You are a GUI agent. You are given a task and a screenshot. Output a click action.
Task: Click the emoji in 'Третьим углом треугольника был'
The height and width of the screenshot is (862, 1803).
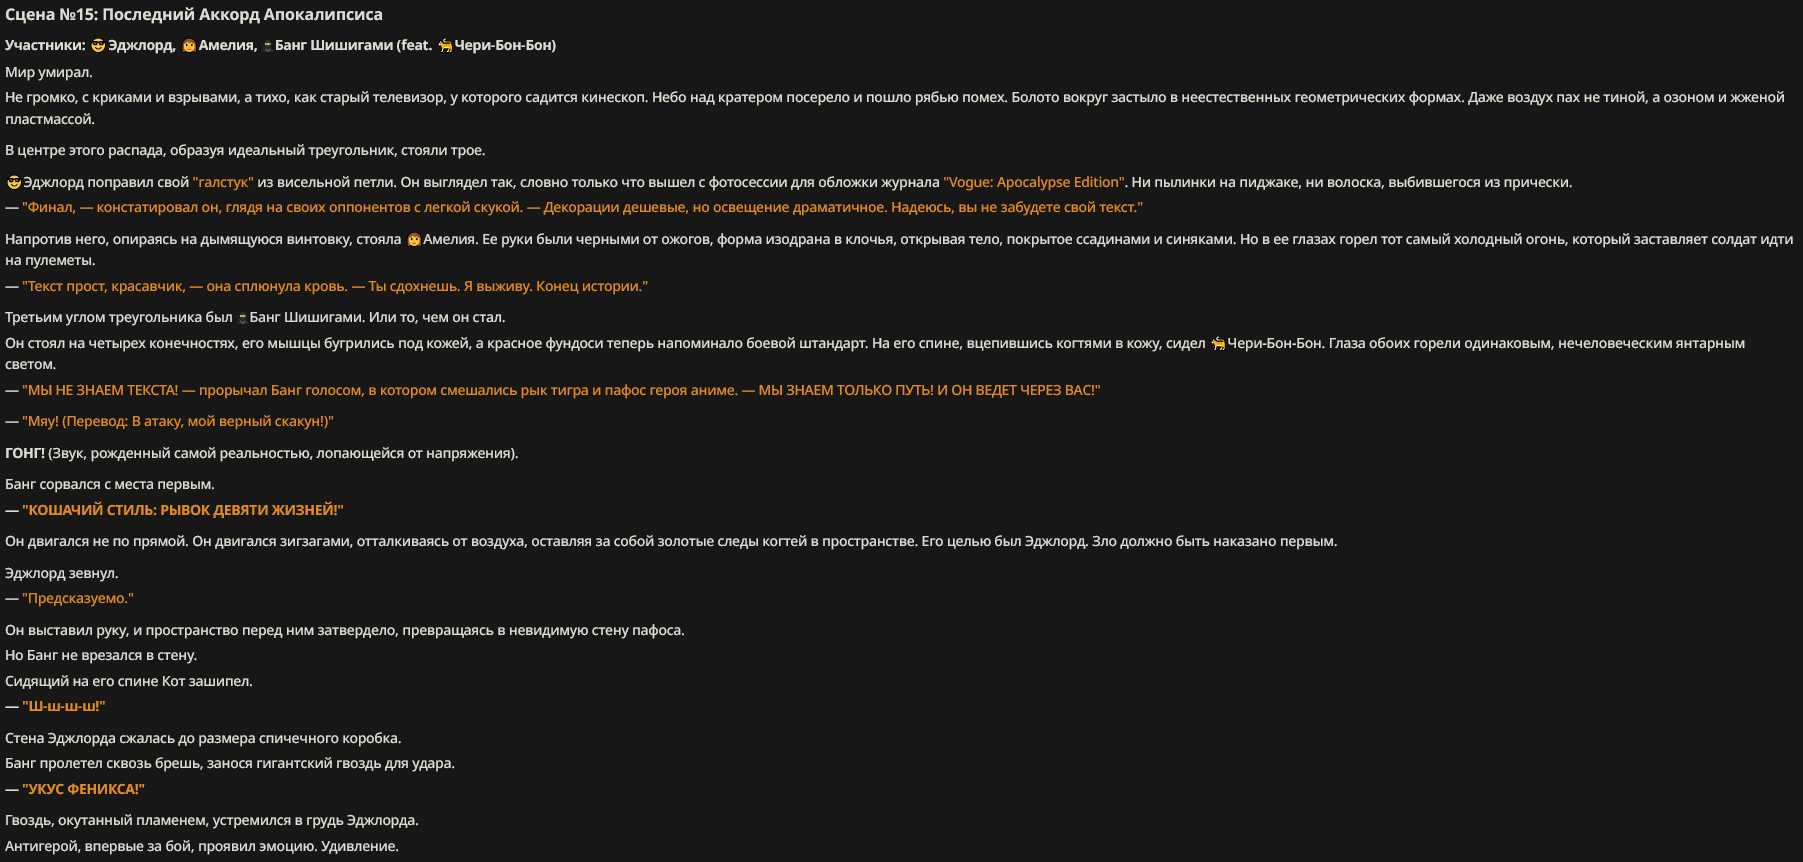(242, 318)
